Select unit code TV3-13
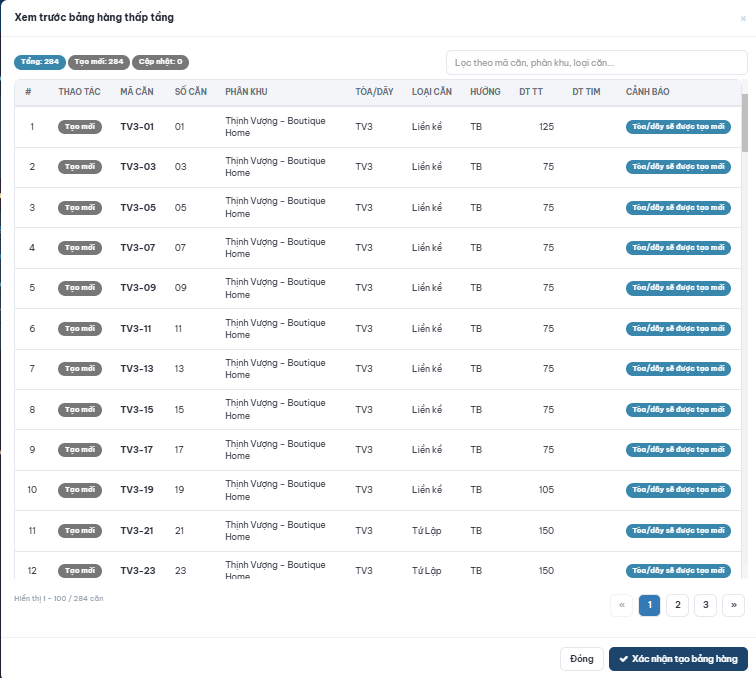 pyautogui.click(x=136, y=369)
